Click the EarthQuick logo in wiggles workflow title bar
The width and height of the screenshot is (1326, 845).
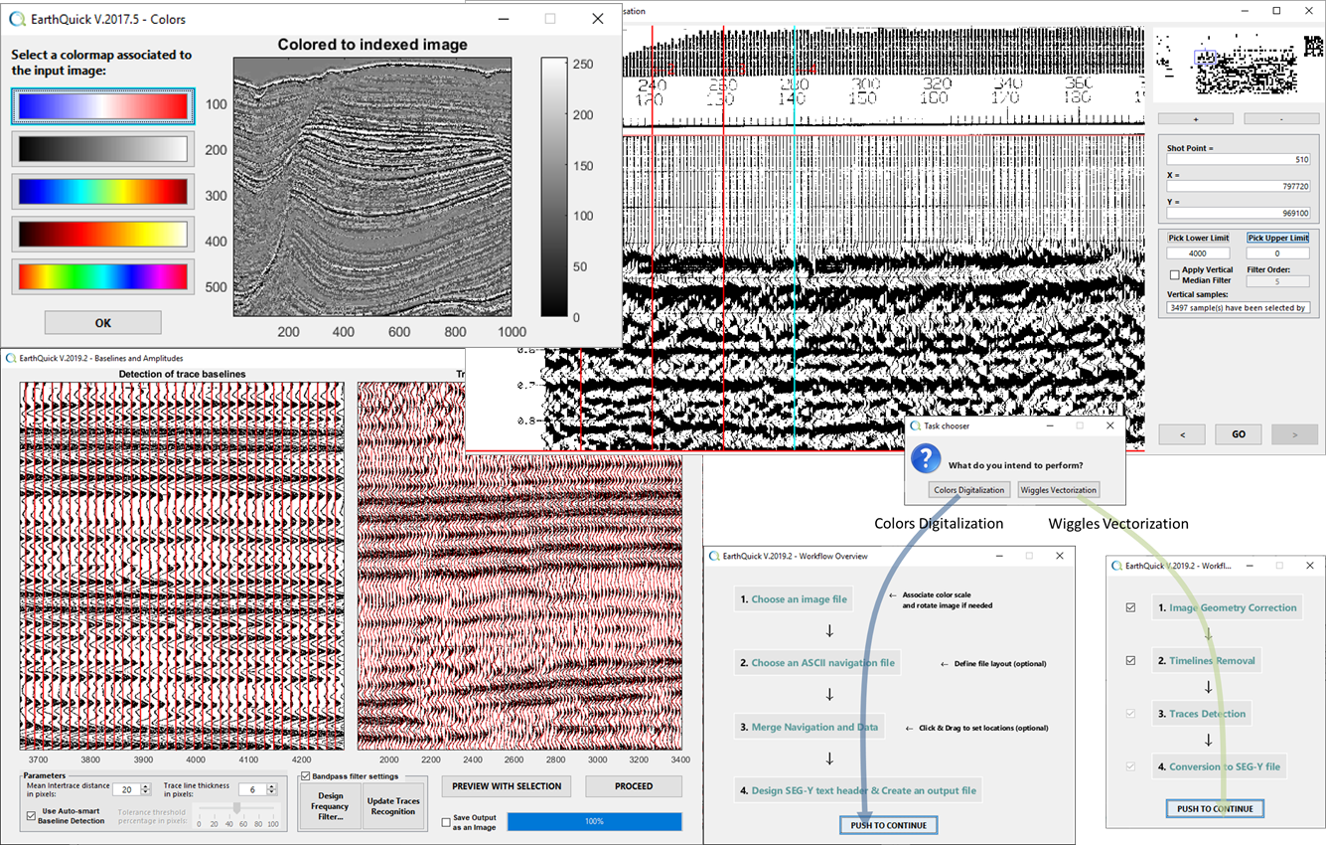tap(1118, 565)
